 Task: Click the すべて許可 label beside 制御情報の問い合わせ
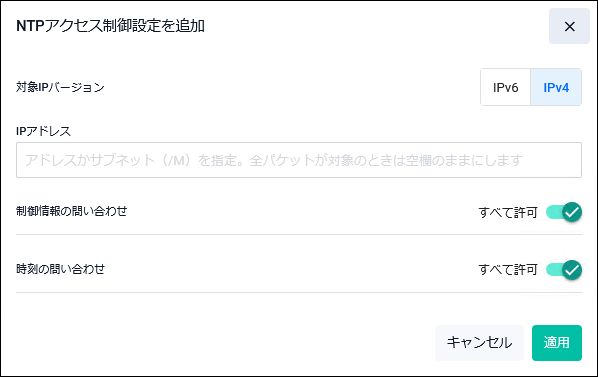point(508,212)
